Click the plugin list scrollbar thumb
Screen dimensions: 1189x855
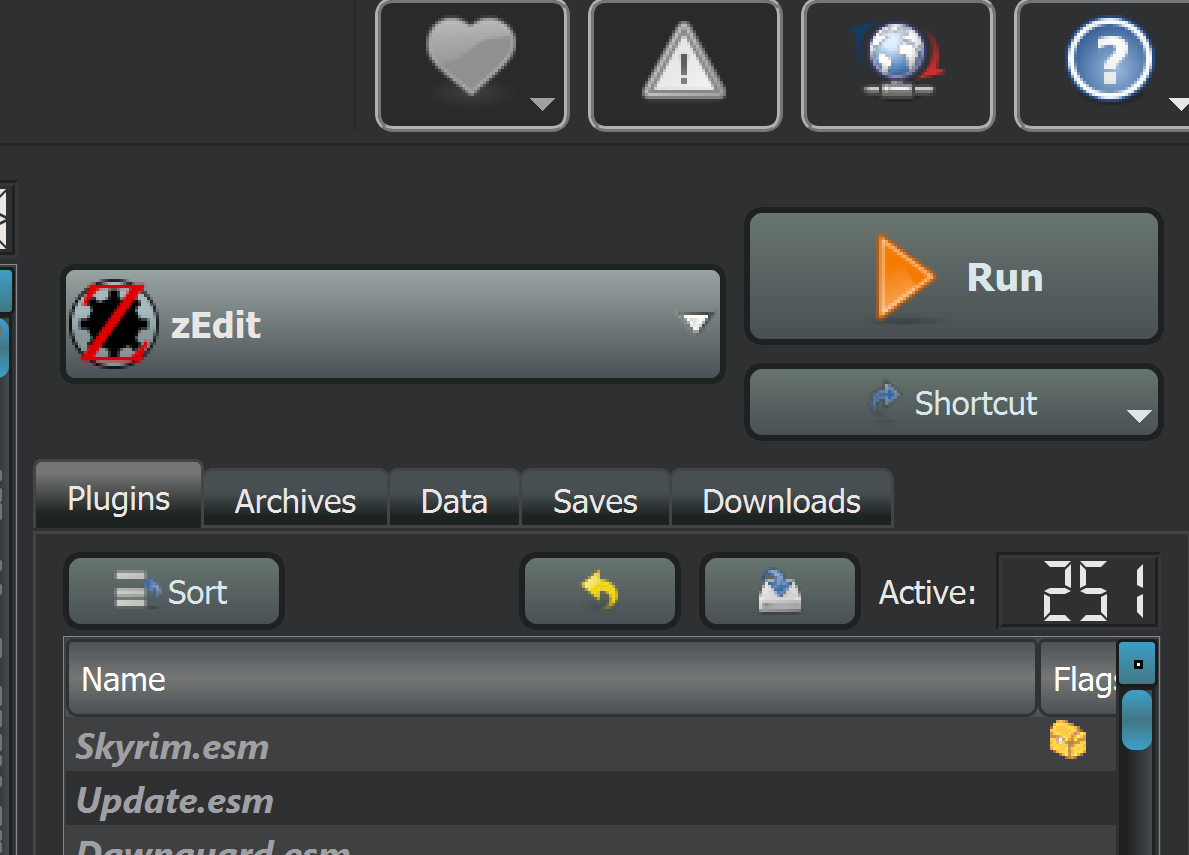(1137, 719)
